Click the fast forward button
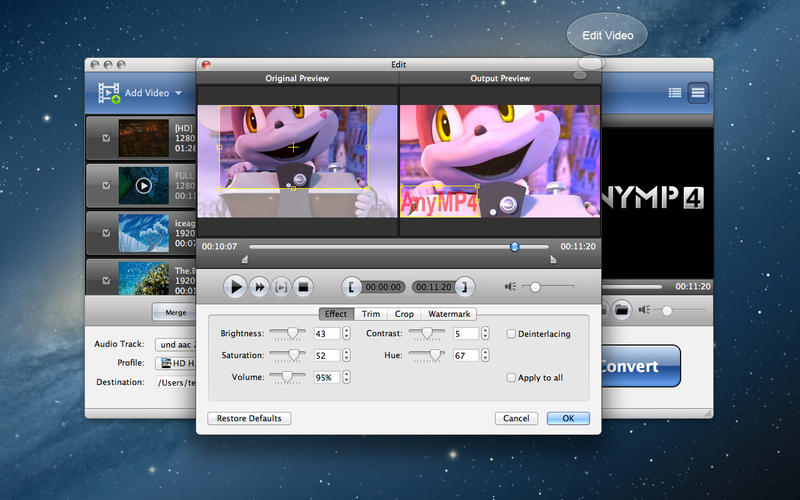 point(259,287)
